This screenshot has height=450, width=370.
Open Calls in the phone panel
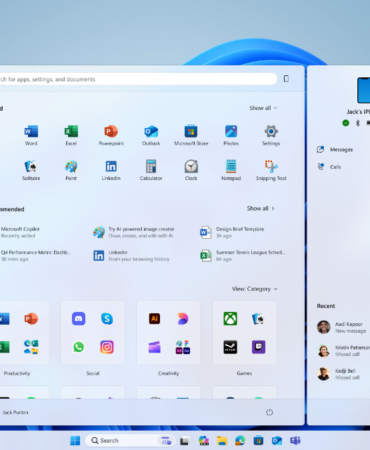[329, 167]
